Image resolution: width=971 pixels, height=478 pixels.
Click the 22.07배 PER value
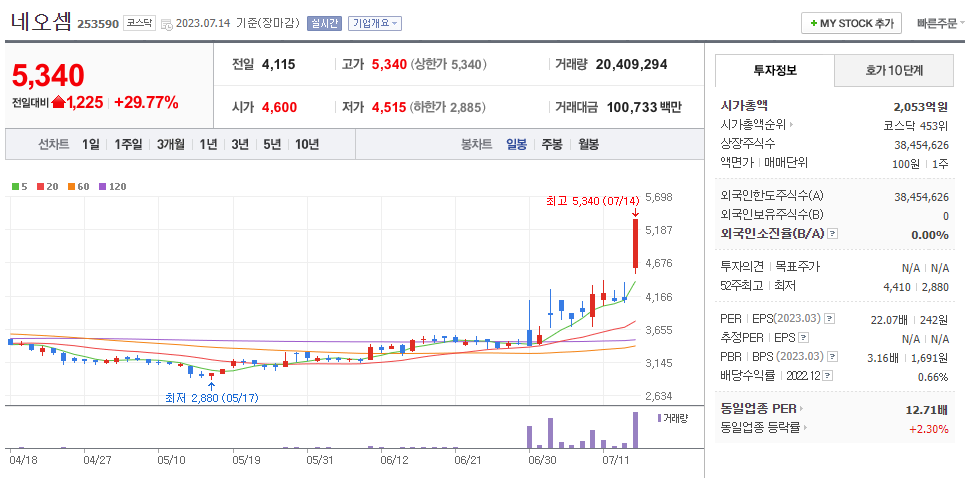[x=889, y=319]
